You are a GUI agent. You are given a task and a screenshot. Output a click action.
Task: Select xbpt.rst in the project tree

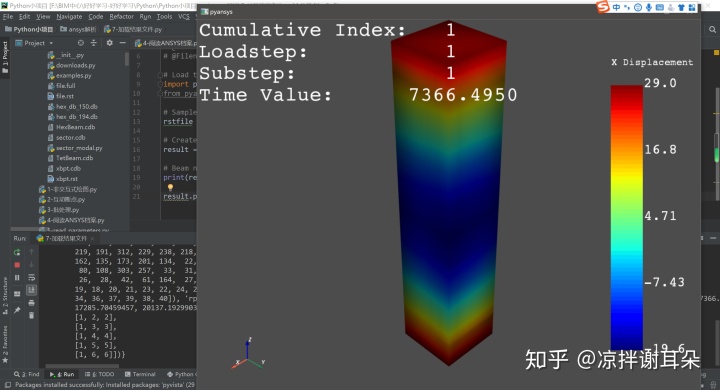click(x=62, y=179)
